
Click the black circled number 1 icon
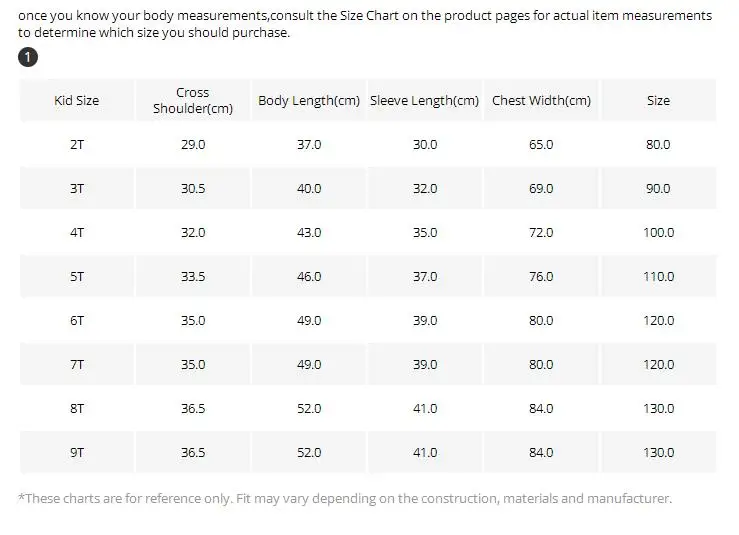(x=28, y=58)
